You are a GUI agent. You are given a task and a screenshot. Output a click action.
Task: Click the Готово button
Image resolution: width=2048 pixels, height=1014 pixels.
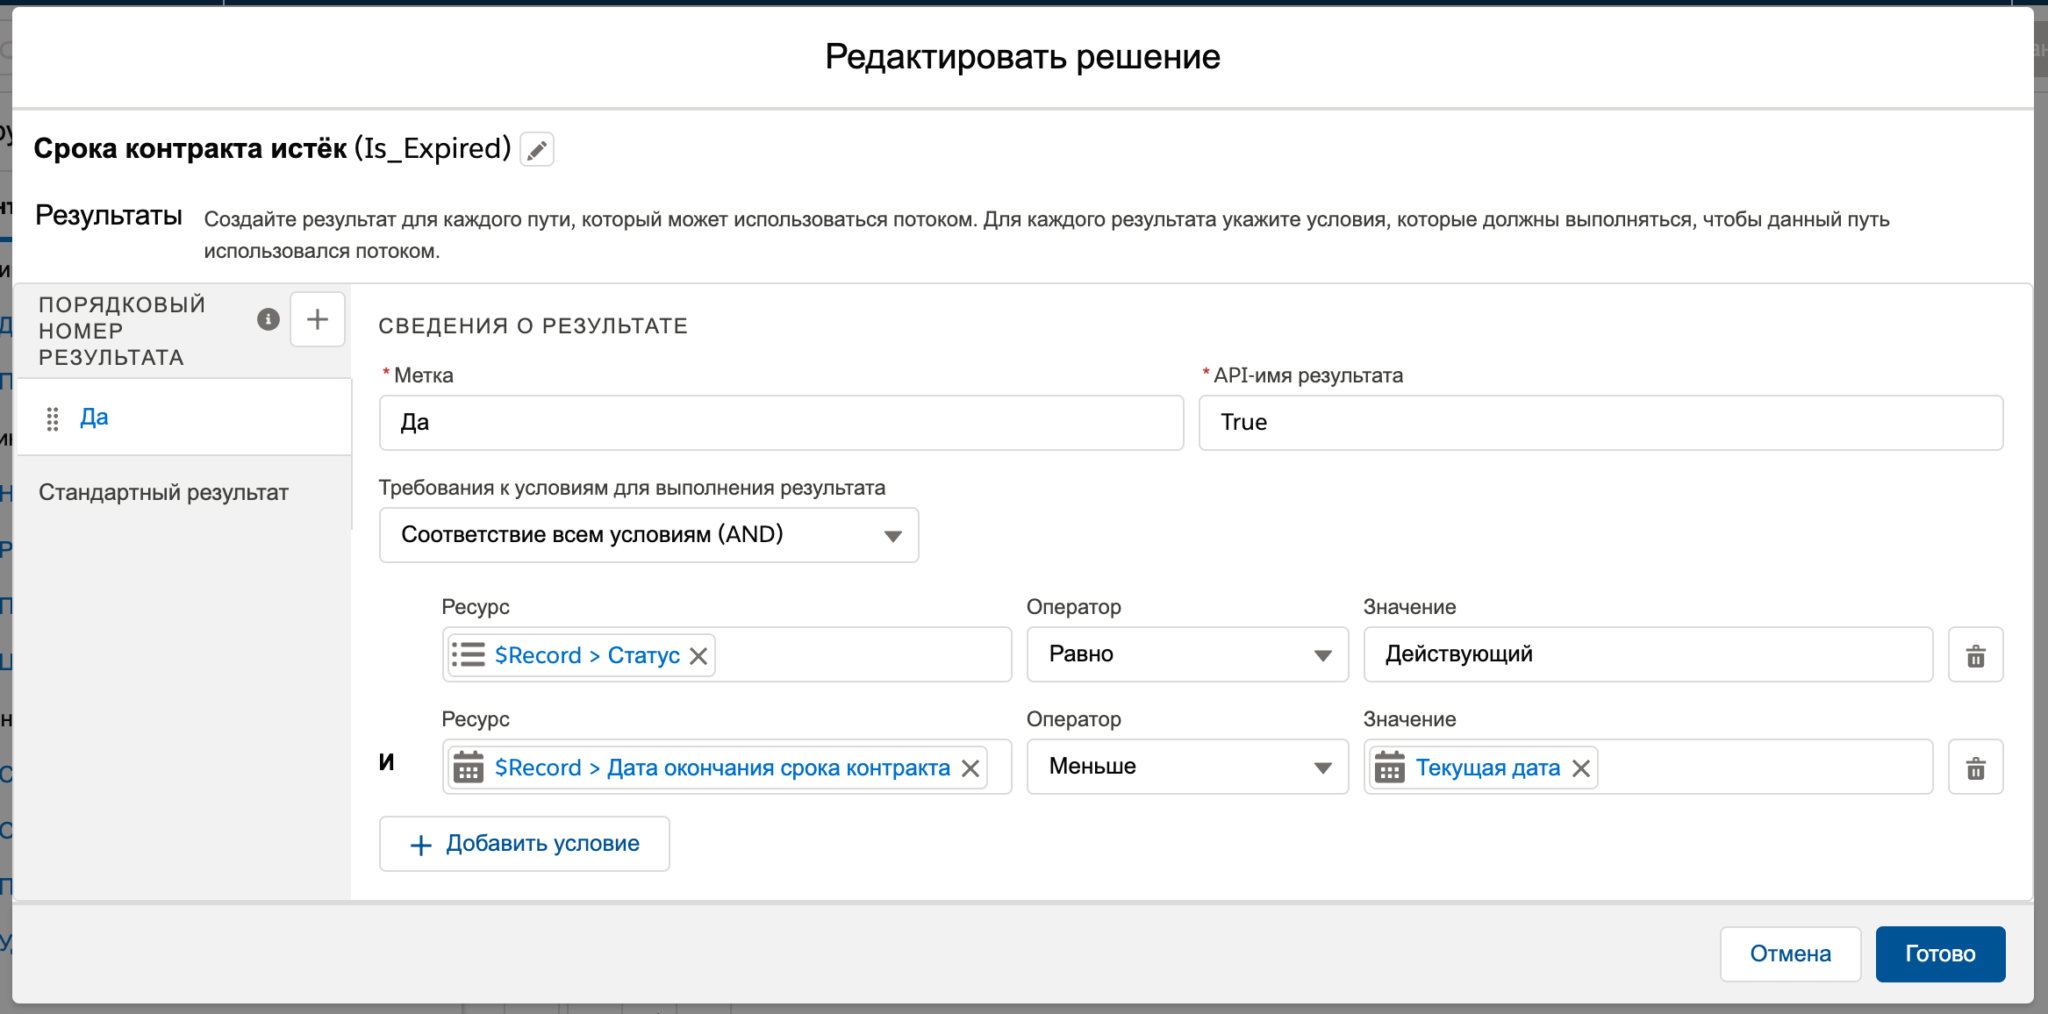coord(1940,954)
